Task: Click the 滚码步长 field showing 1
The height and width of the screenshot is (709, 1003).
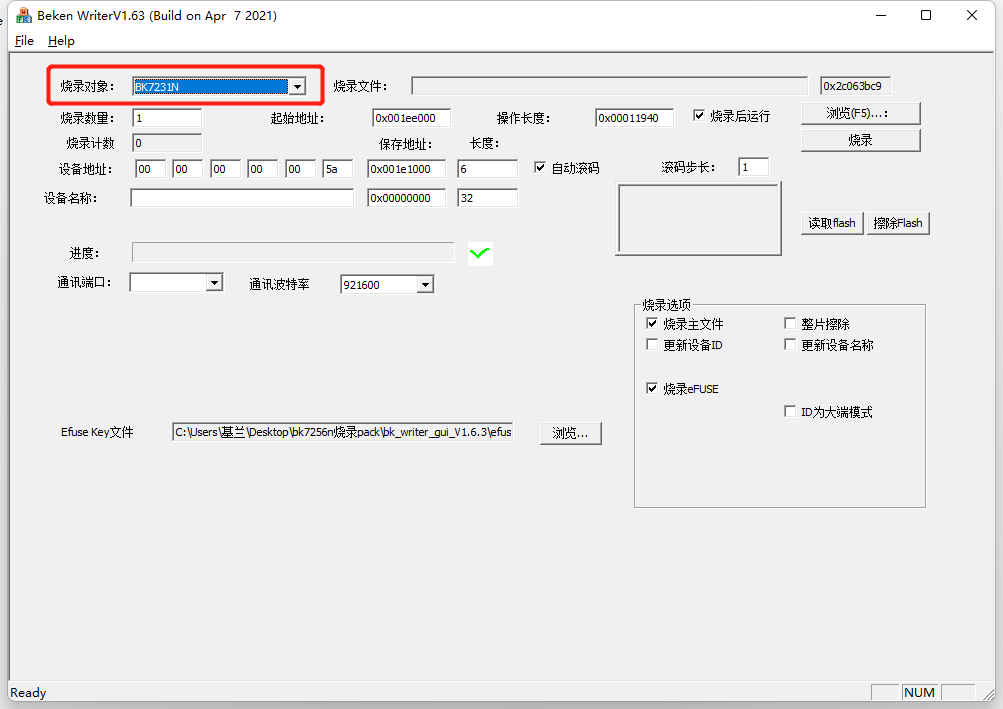Action: pos(754,167)
